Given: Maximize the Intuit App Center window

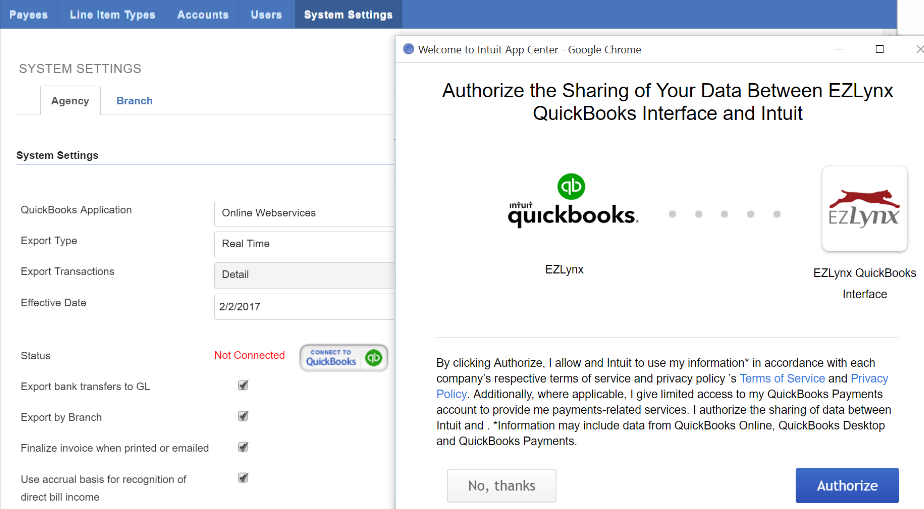Looking at the screenshot, I should click(x=880, y=49).
